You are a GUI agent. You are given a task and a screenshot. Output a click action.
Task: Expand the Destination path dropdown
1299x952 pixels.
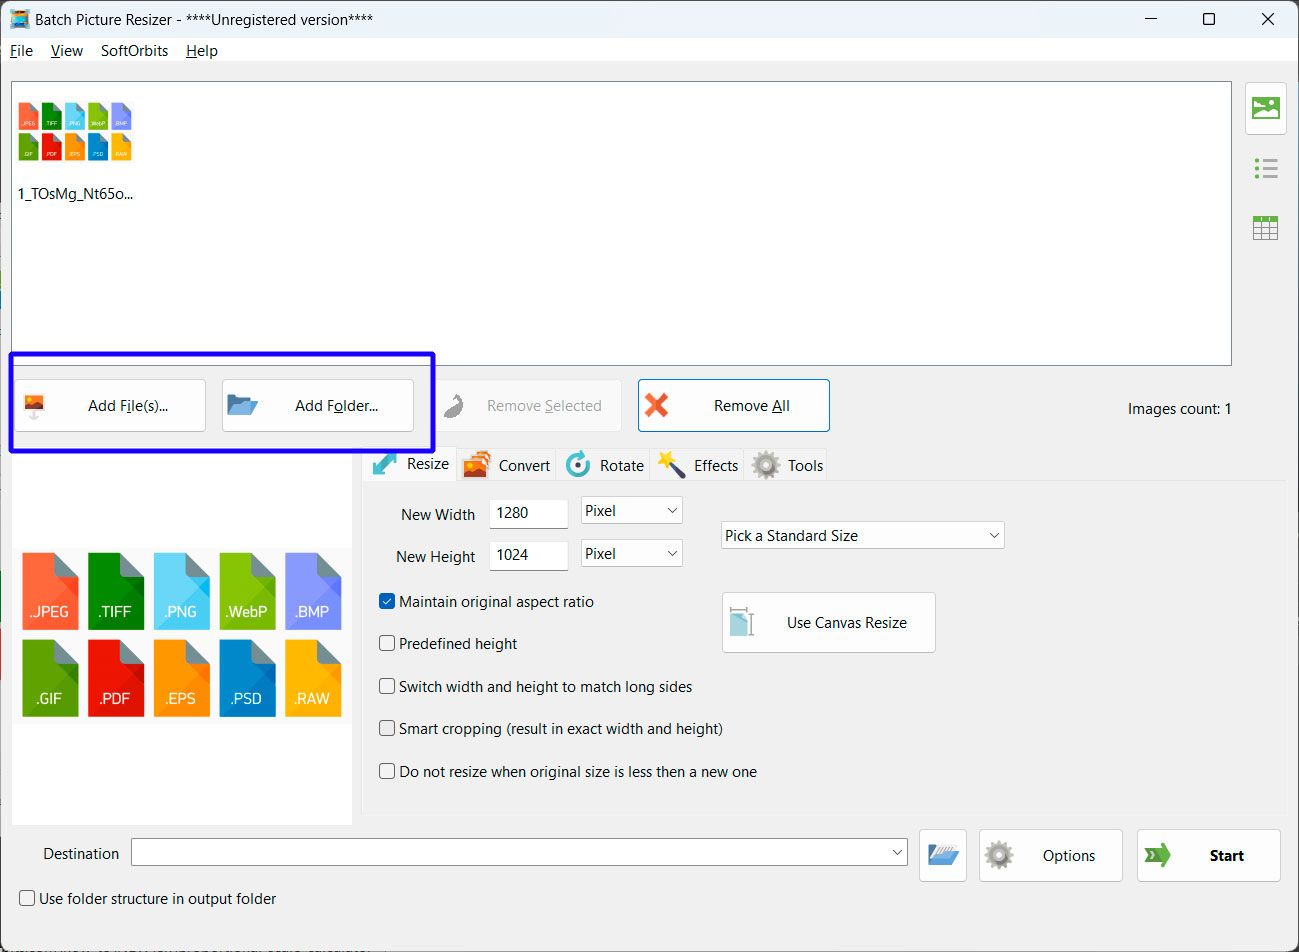[x=897, y=853]
